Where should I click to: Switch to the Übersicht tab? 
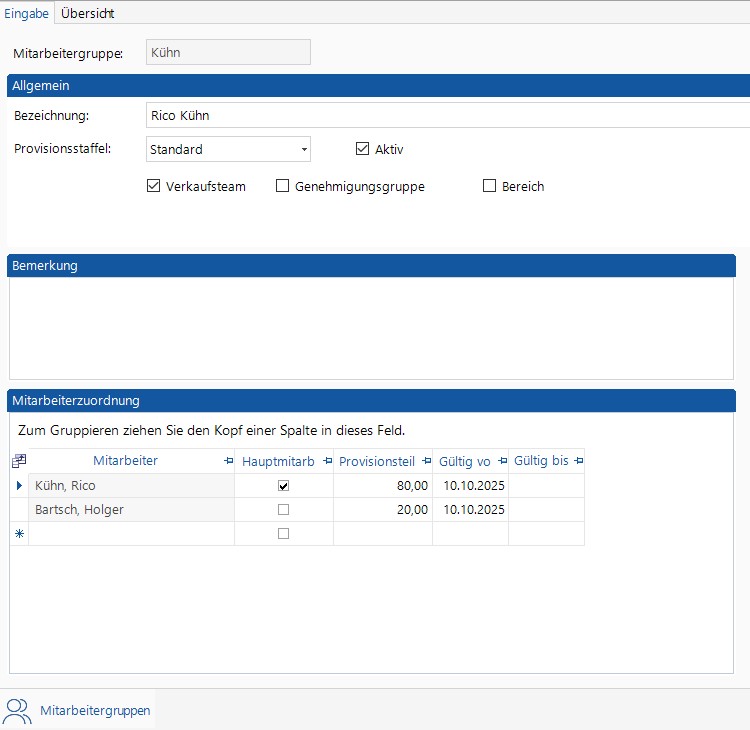87,13
